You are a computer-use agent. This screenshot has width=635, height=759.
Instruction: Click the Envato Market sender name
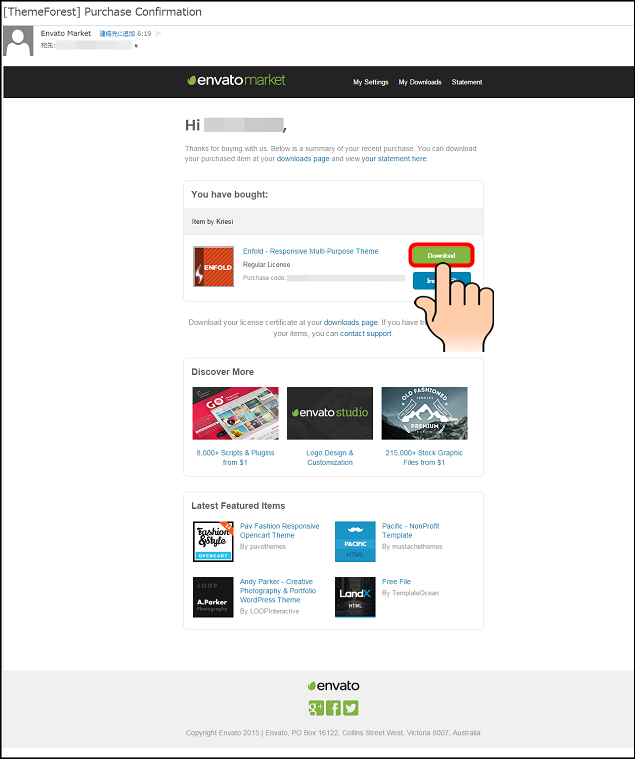(x=66, y=33)
